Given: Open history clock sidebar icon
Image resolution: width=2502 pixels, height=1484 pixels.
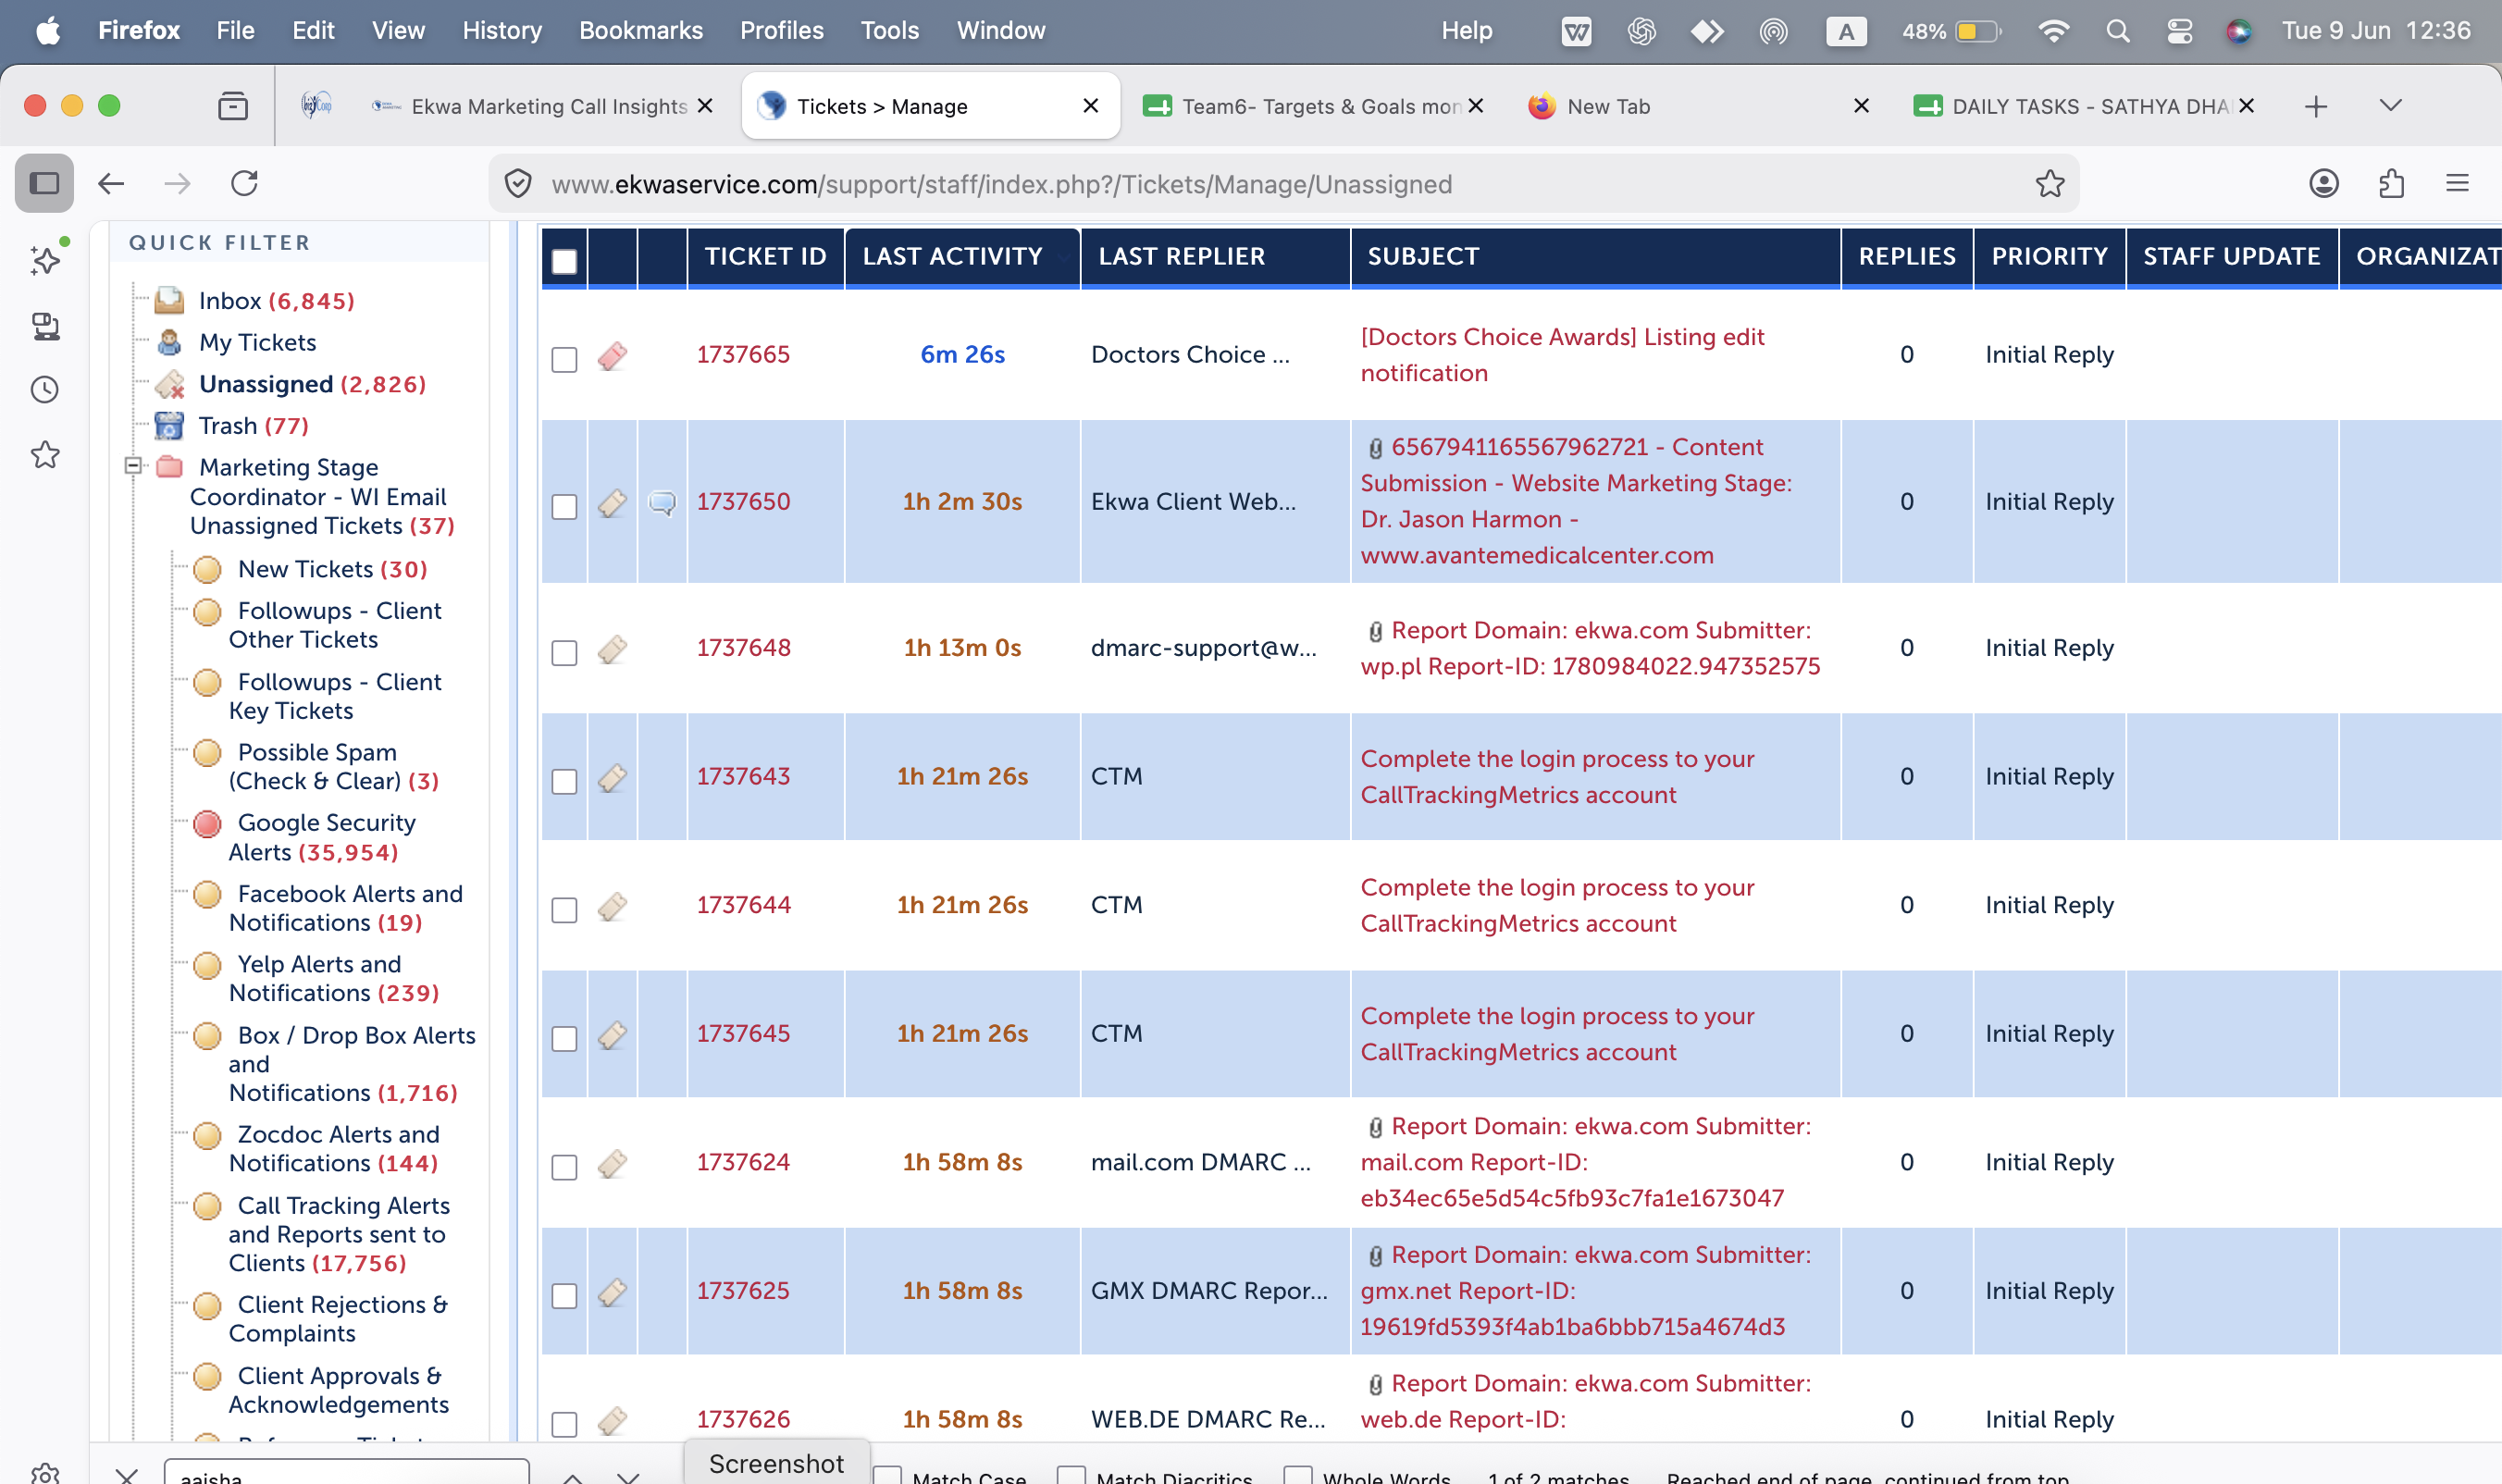Looking at the screenshot, I should (45, 390).
